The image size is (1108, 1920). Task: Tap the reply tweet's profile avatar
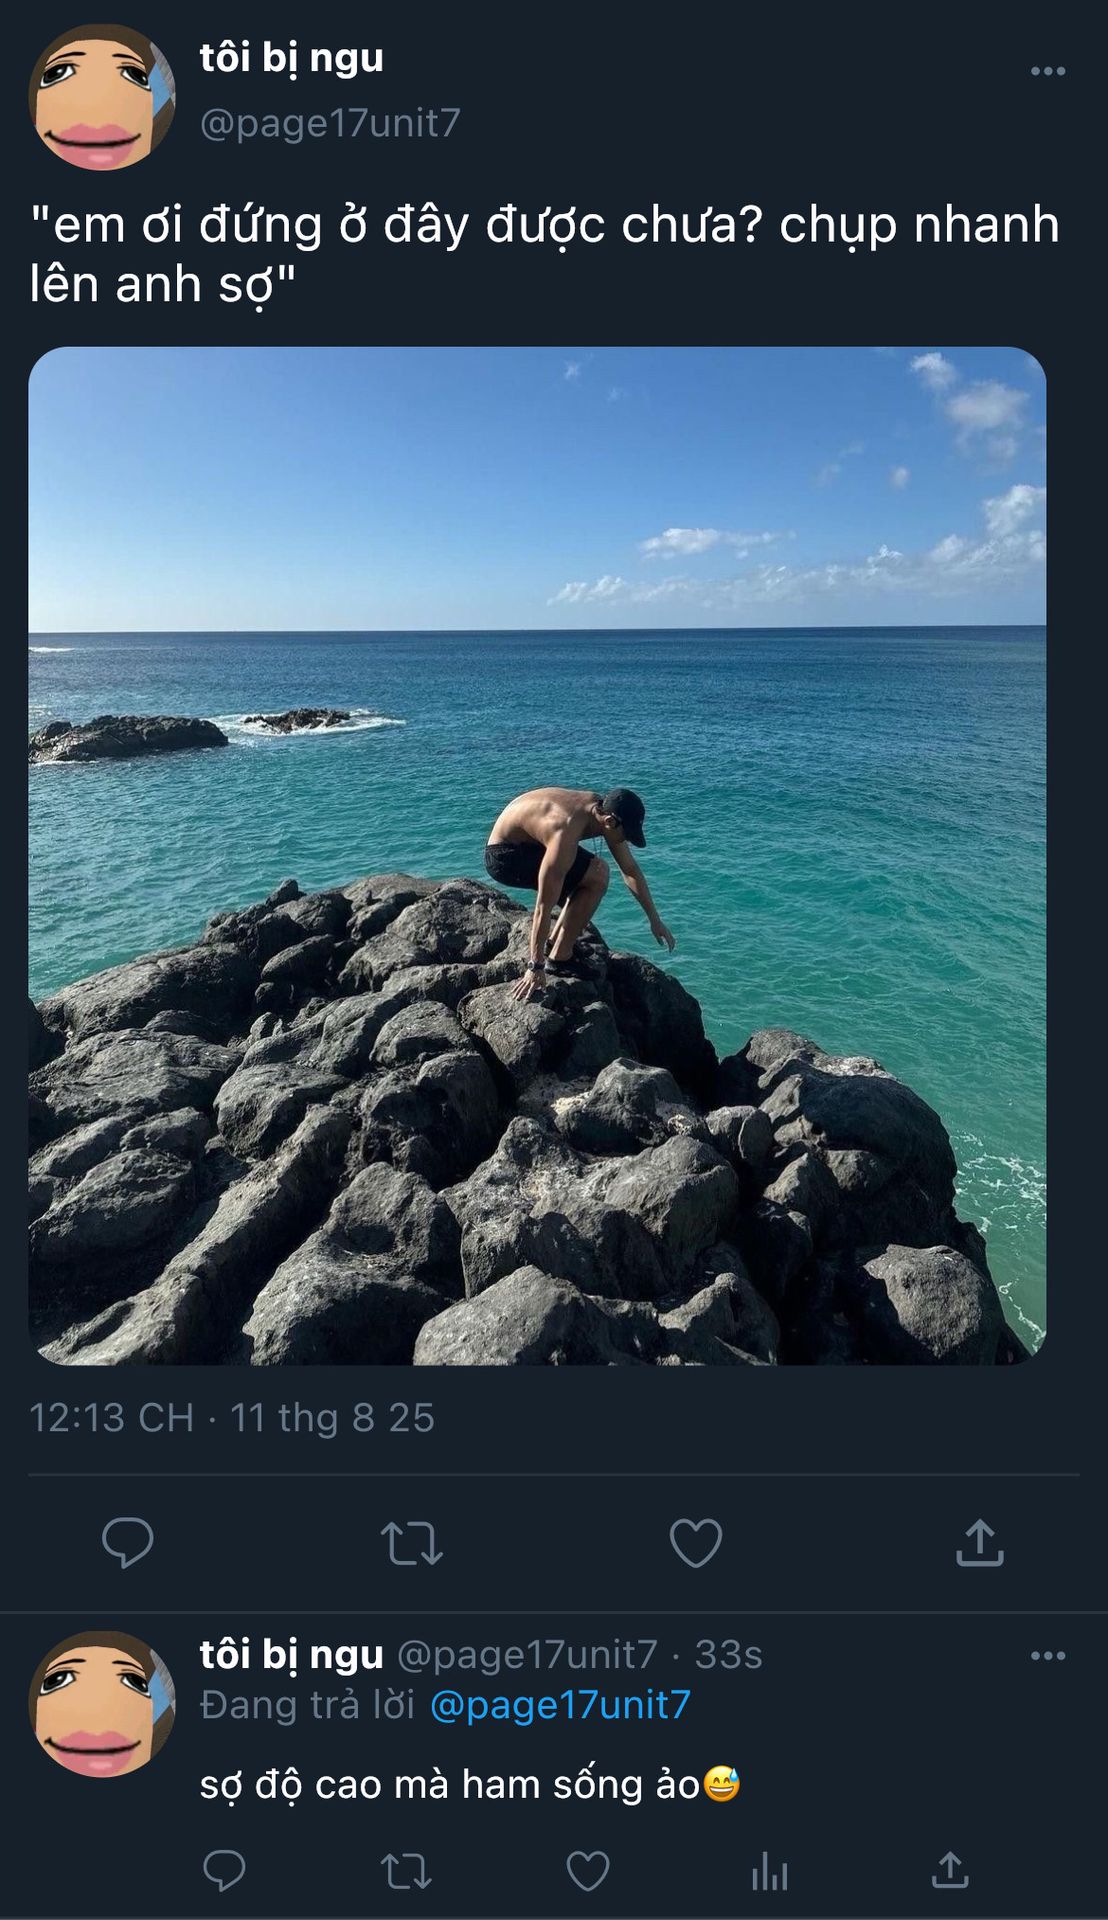tap(102, 1704)
